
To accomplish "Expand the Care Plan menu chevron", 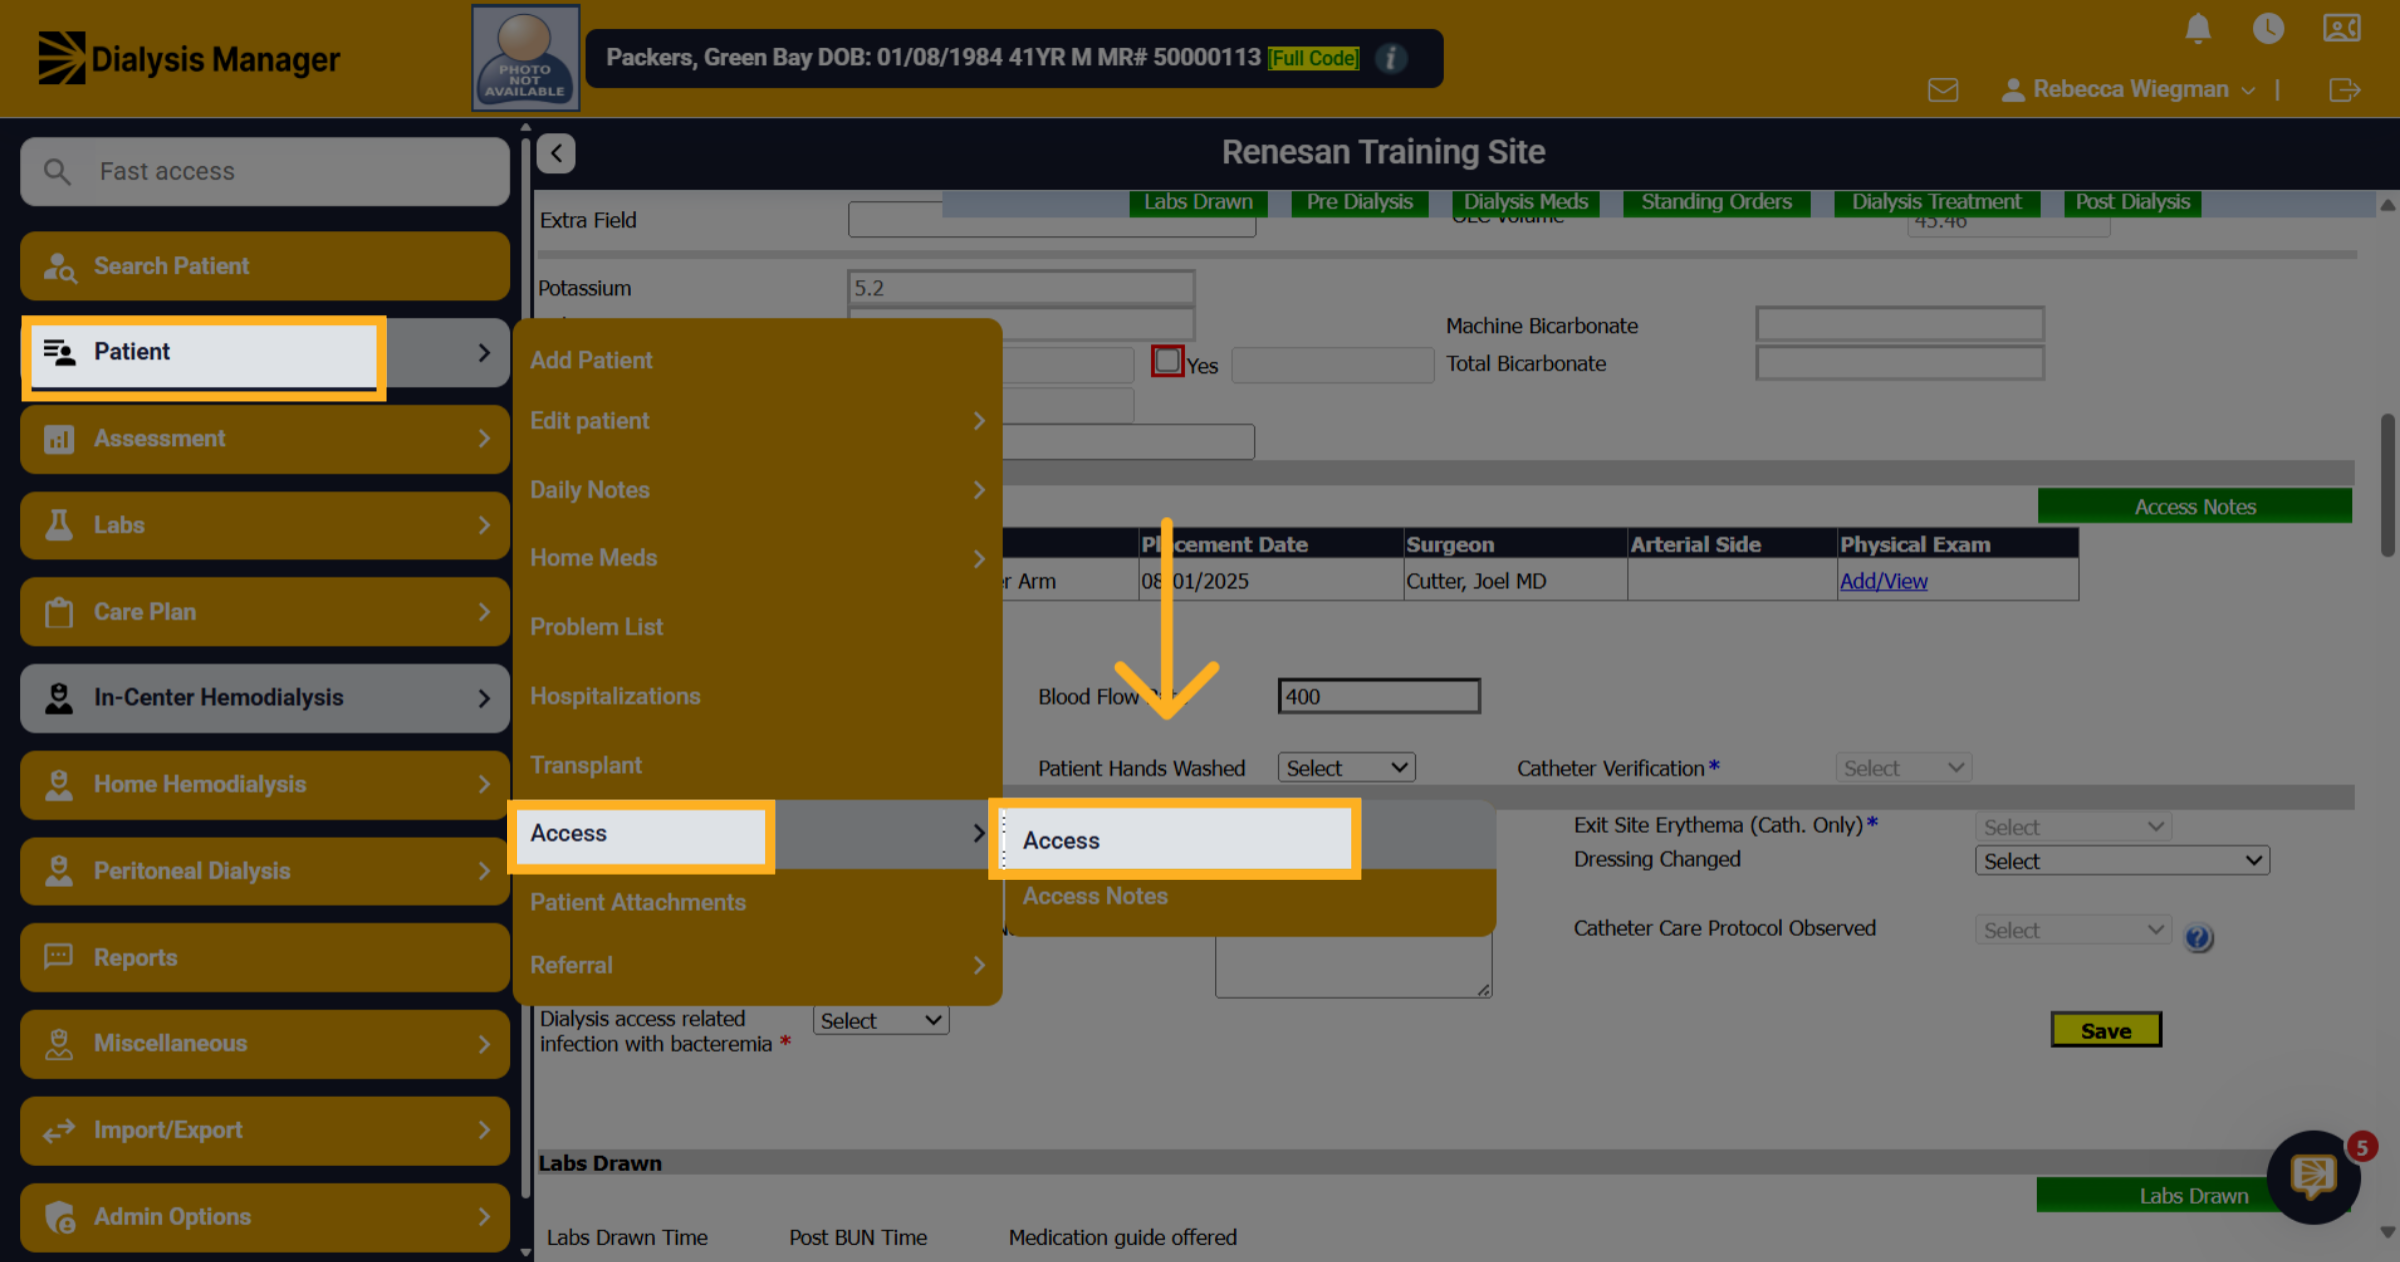I will 484,612.
